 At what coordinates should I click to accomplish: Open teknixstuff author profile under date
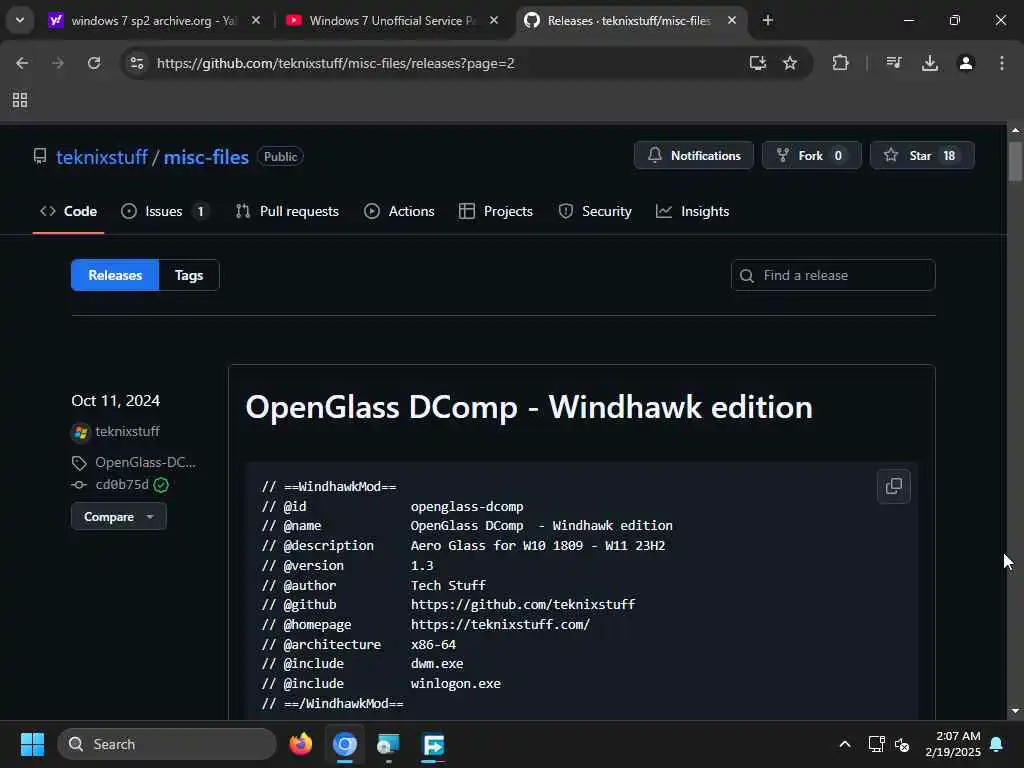tap(127, 431)
